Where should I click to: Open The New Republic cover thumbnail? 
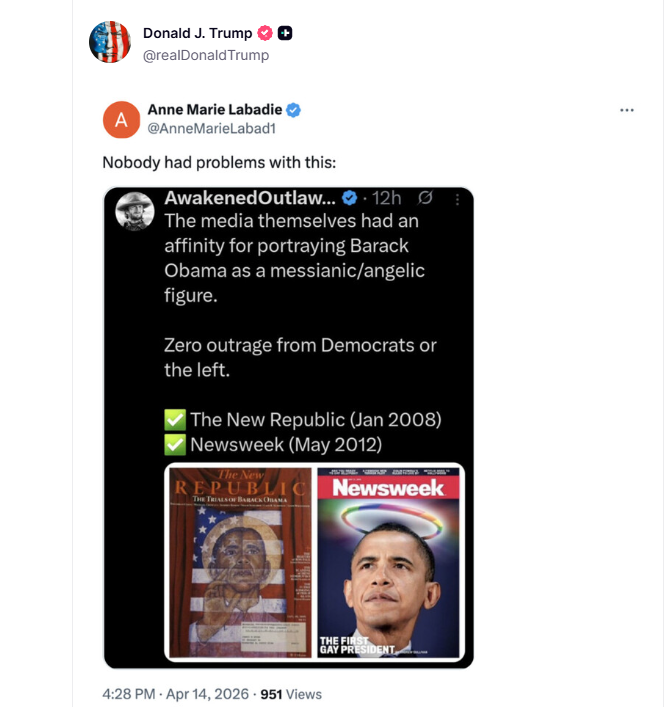(239, 563)
